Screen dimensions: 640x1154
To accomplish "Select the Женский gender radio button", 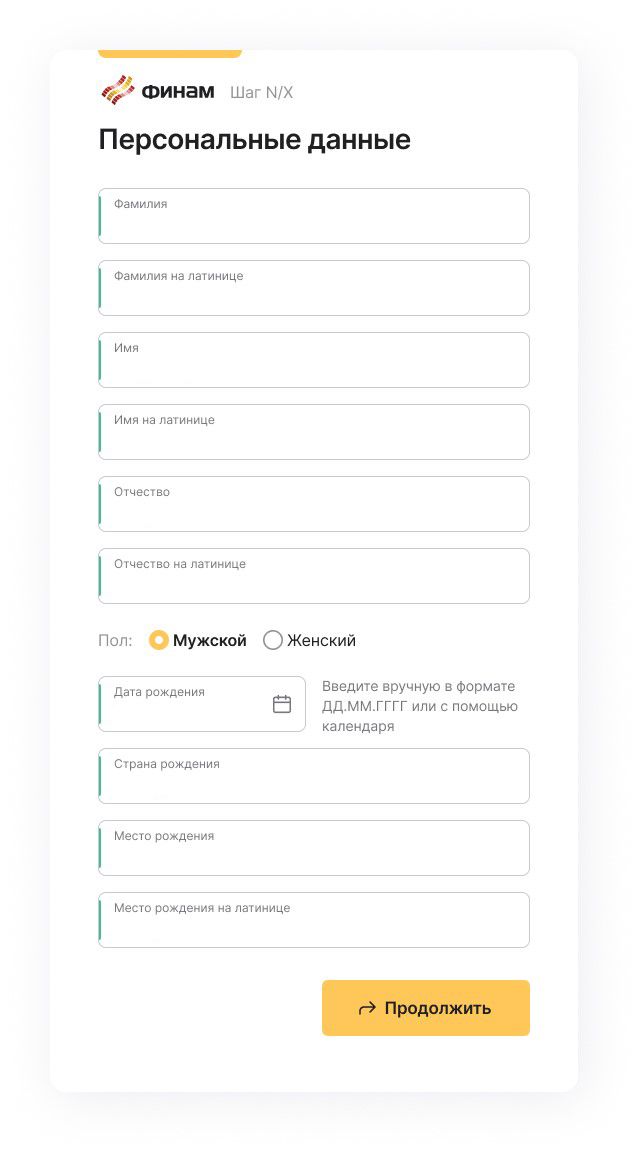I will pos(273,640).
